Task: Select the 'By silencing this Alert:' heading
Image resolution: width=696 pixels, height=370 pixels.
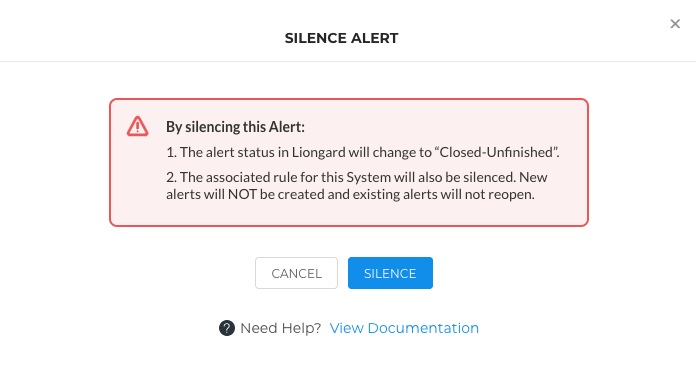Action: click(235, 127)
